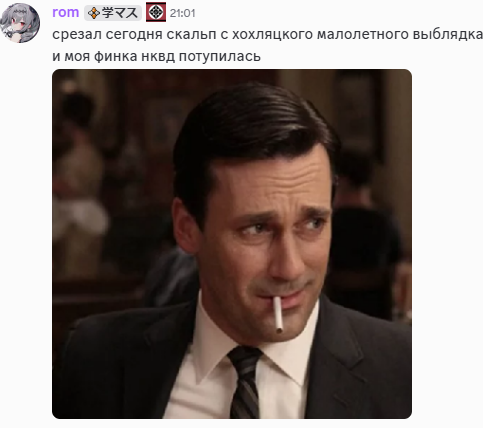This screenshot has height=428, width=483.
Task: Click the word "нквд" in the message
Action: [x=158, y=56]
